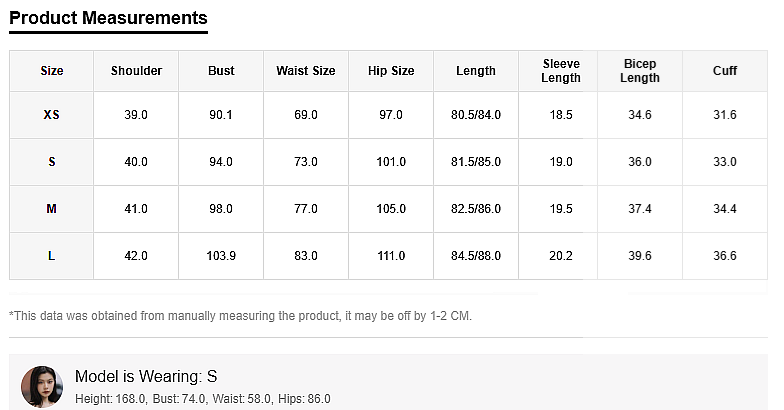Click the 'Model is Wearing: S' text
Viewport: 784px width, 410px height.
click(146, 377)
